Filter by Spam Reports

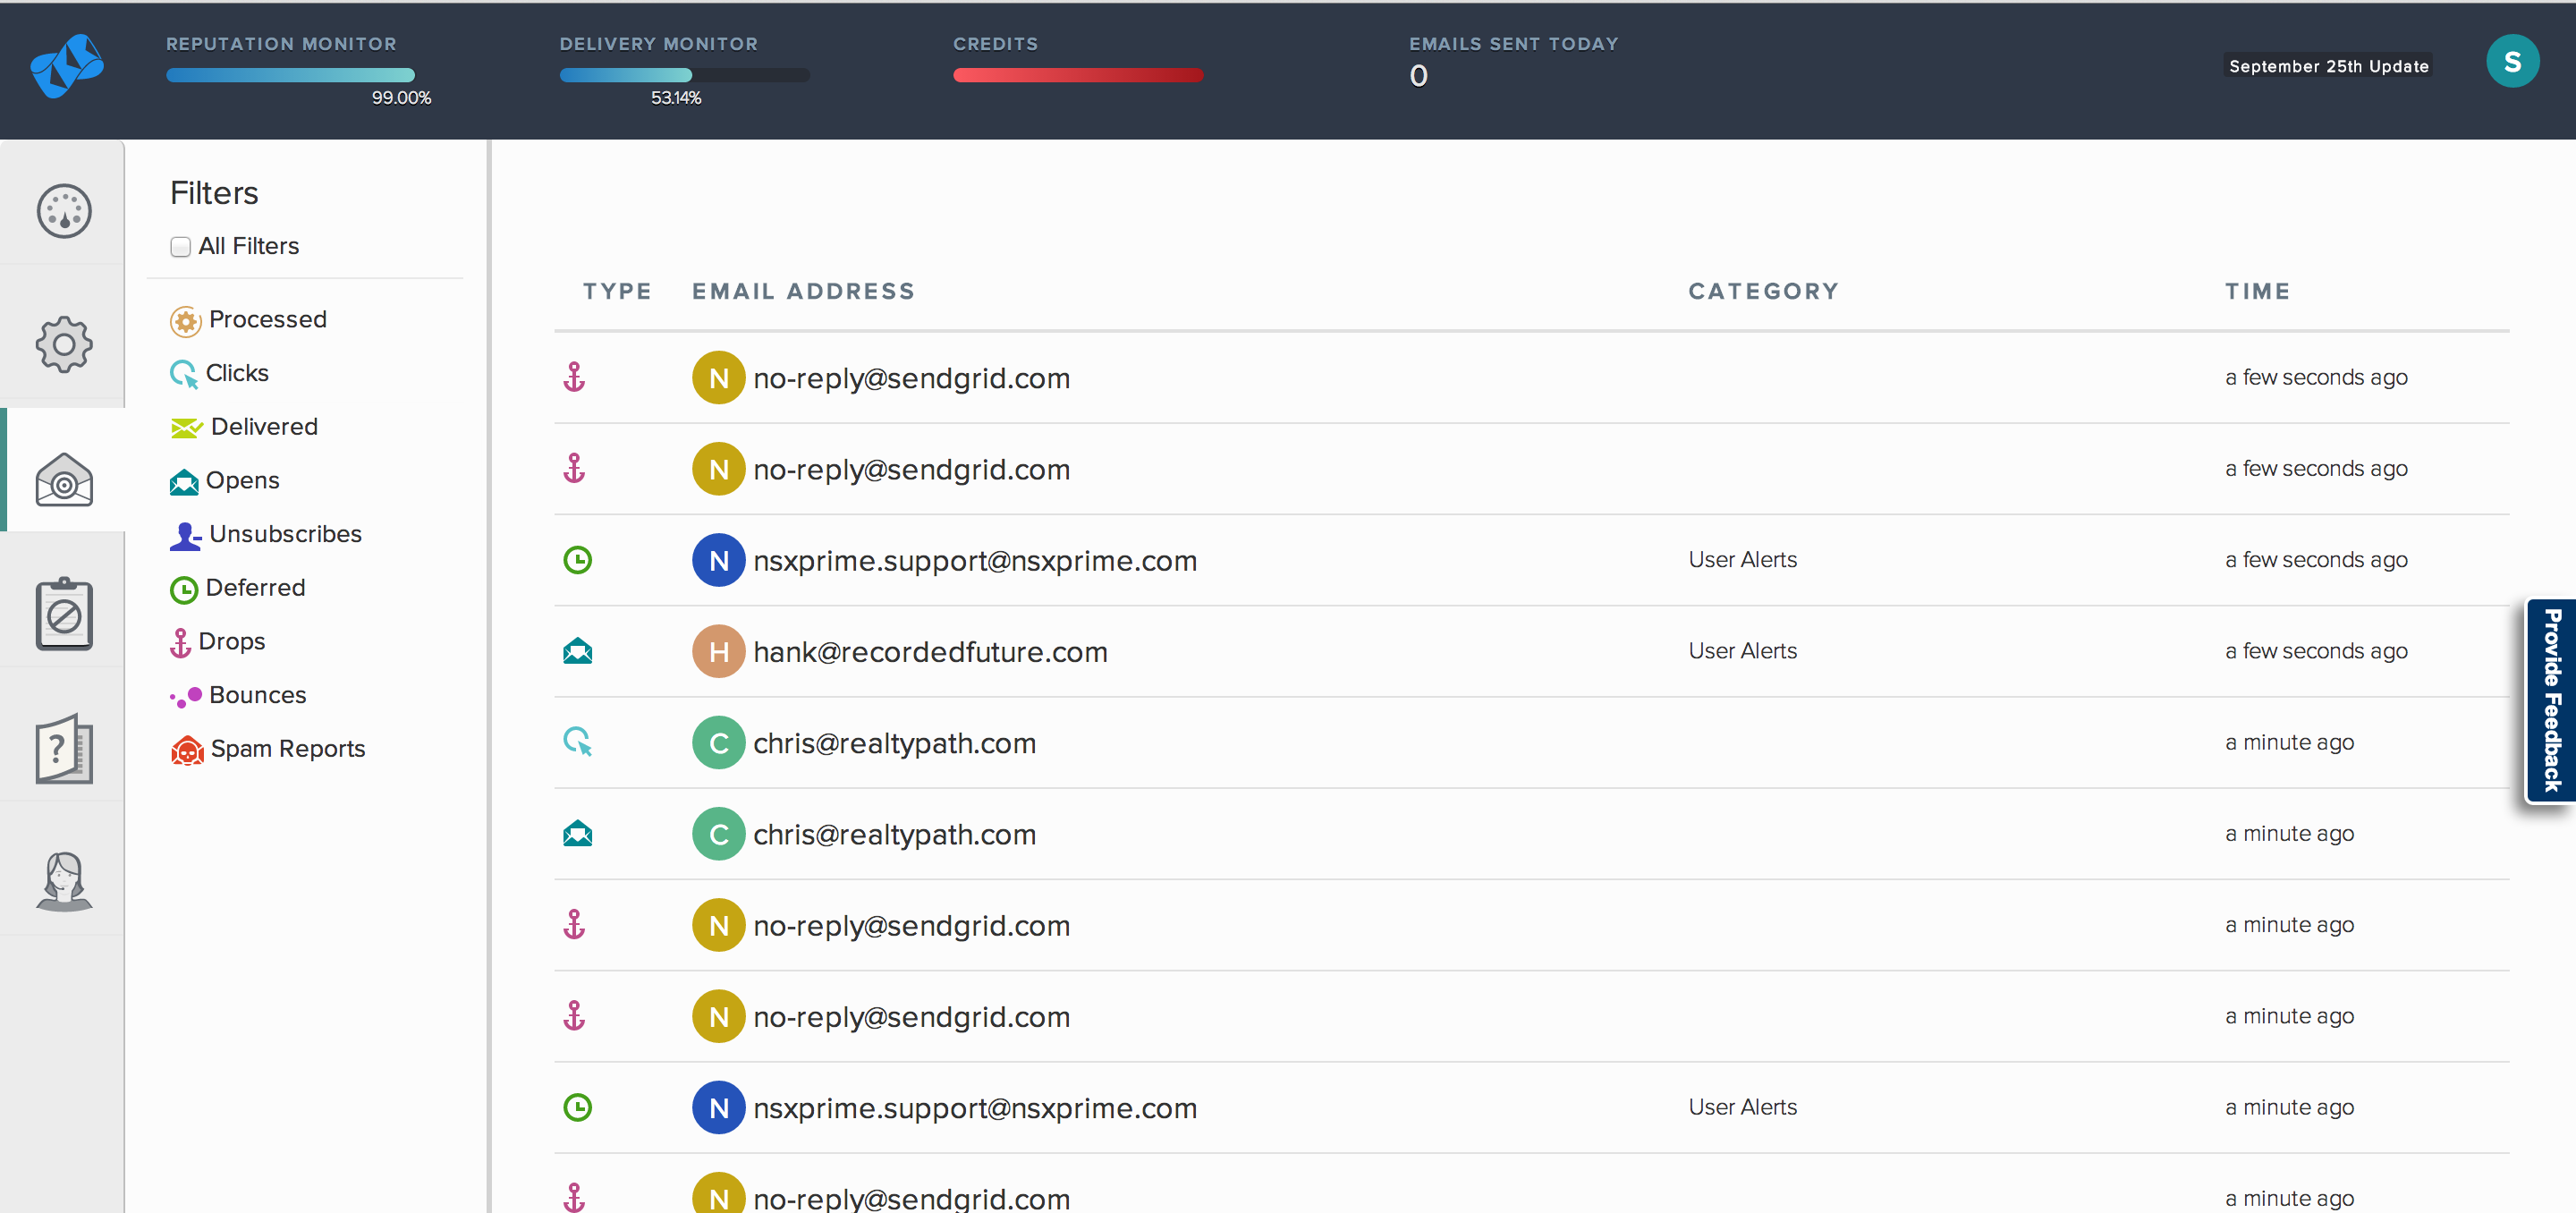click(x=286, y=749)
